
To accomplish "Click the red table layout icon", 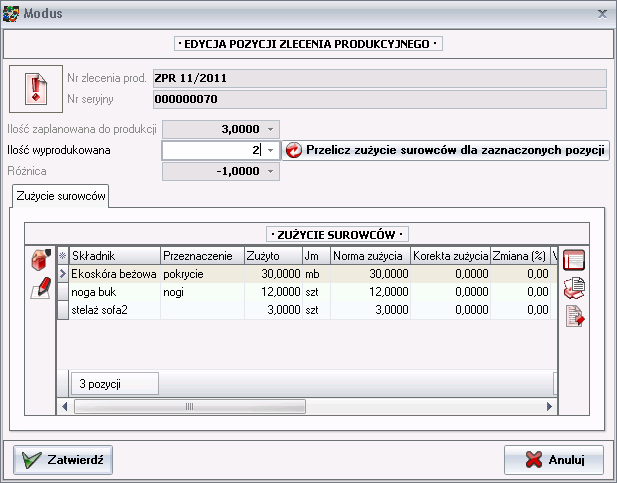I will point(574,261).
